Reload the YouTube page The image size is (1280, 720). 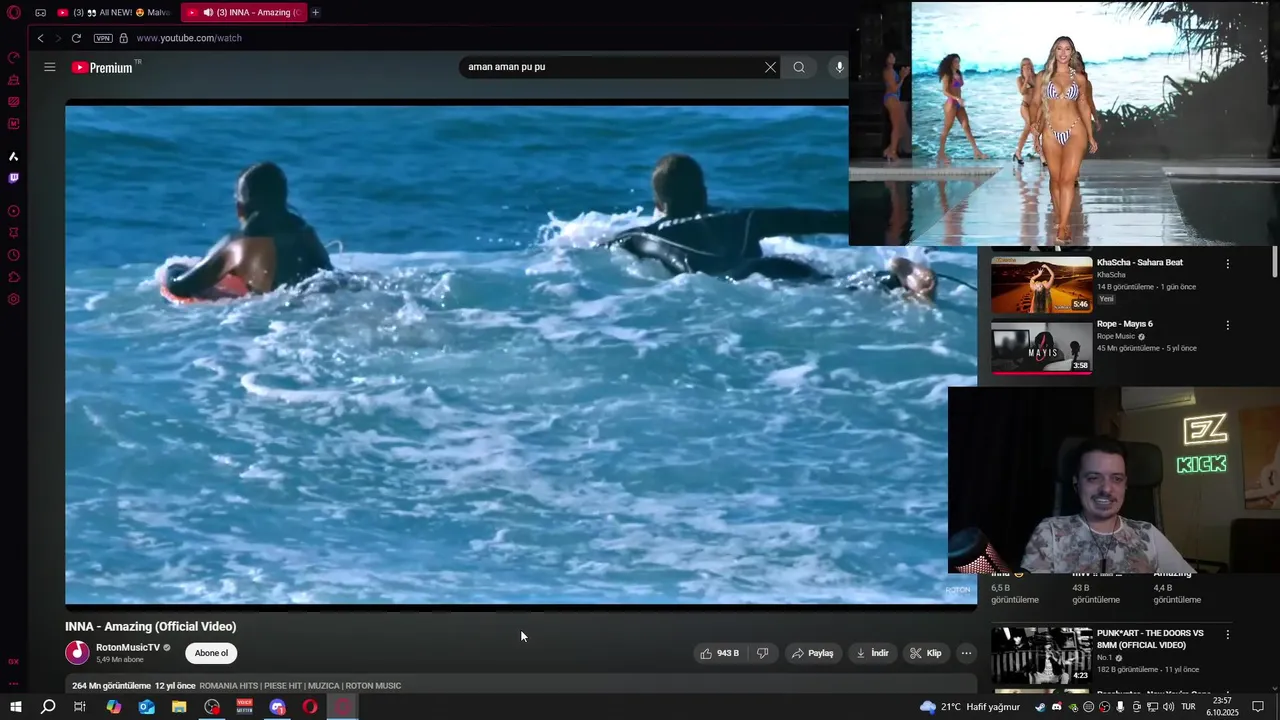76,38
